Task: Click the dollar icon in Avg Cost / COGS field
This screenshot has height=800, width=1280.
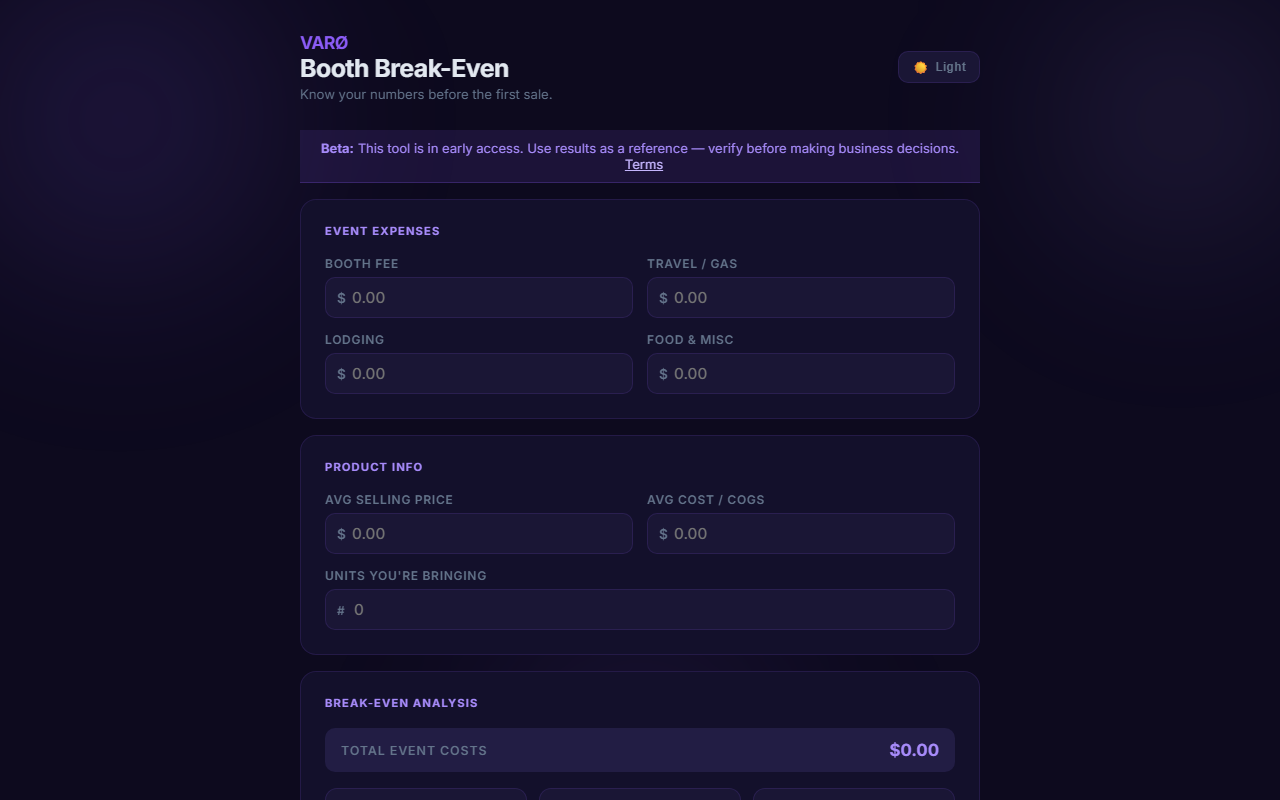Action: pyautogui.click(x=663, y=534)
